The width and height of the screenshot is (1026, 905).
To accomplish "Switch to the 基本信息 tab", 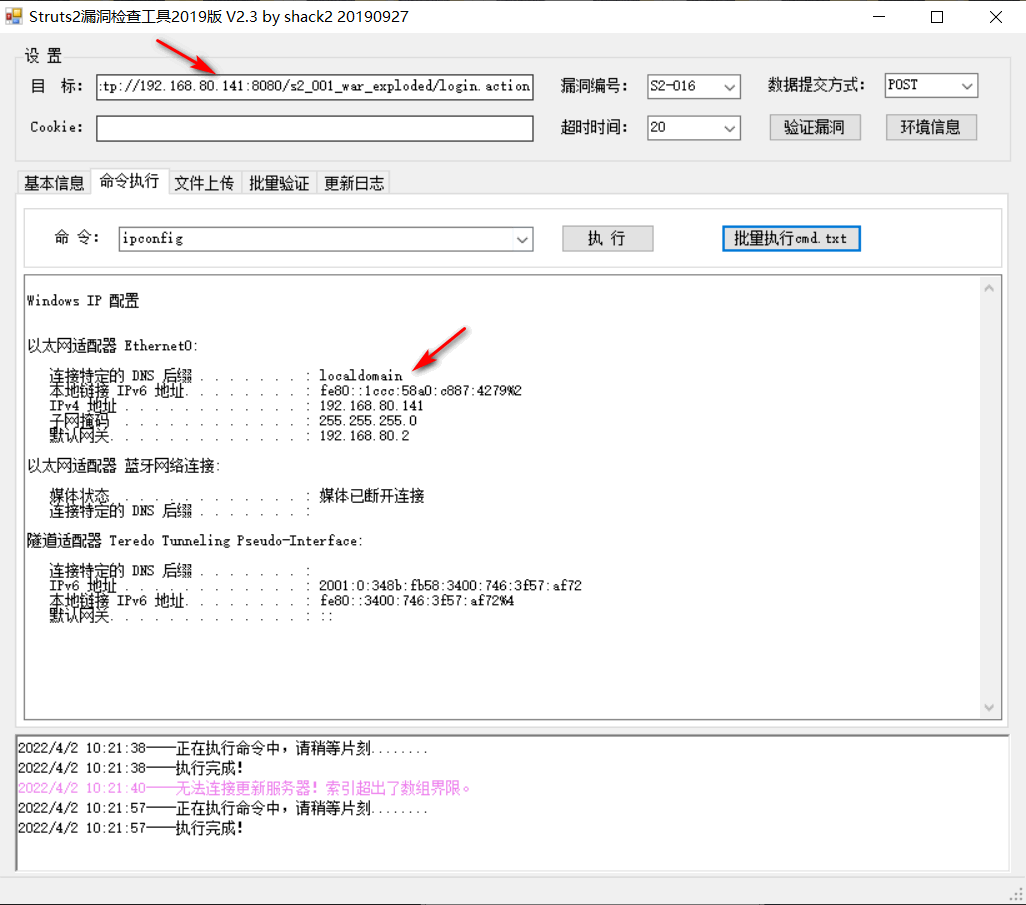I will (x=54, y=183).
